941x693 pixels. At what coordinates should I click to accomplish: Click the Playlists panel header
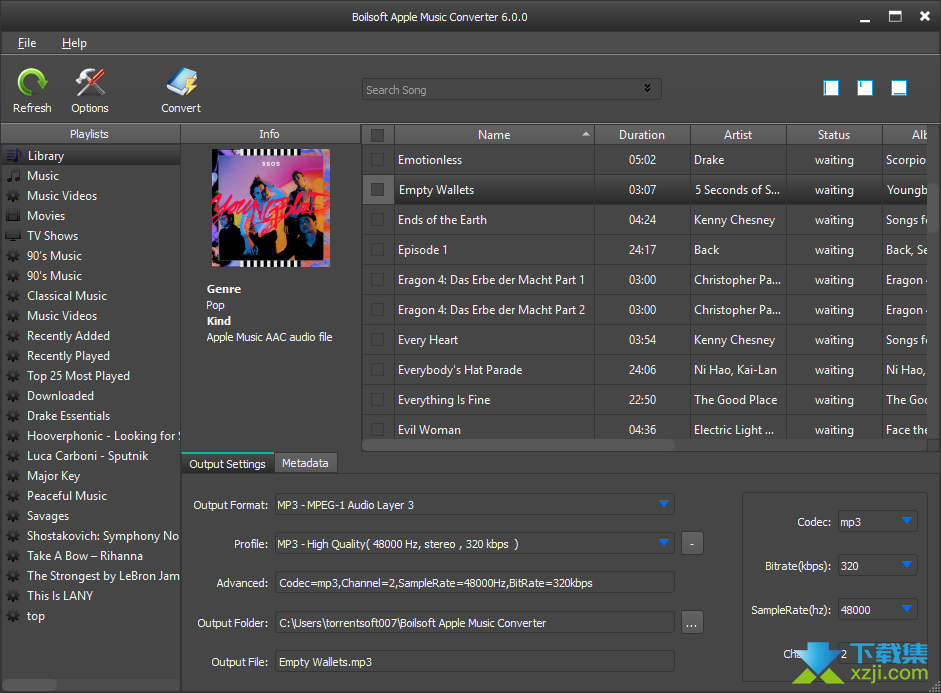89,134
